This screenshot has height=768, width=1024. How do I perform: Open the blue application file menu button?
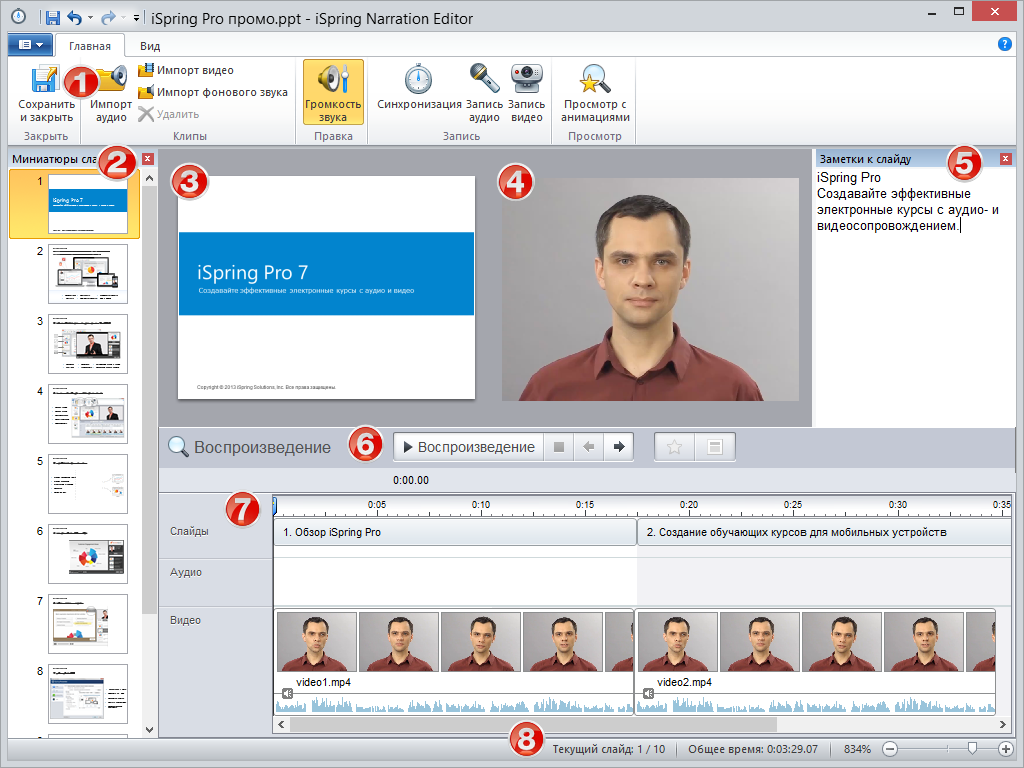pos(30,44)
